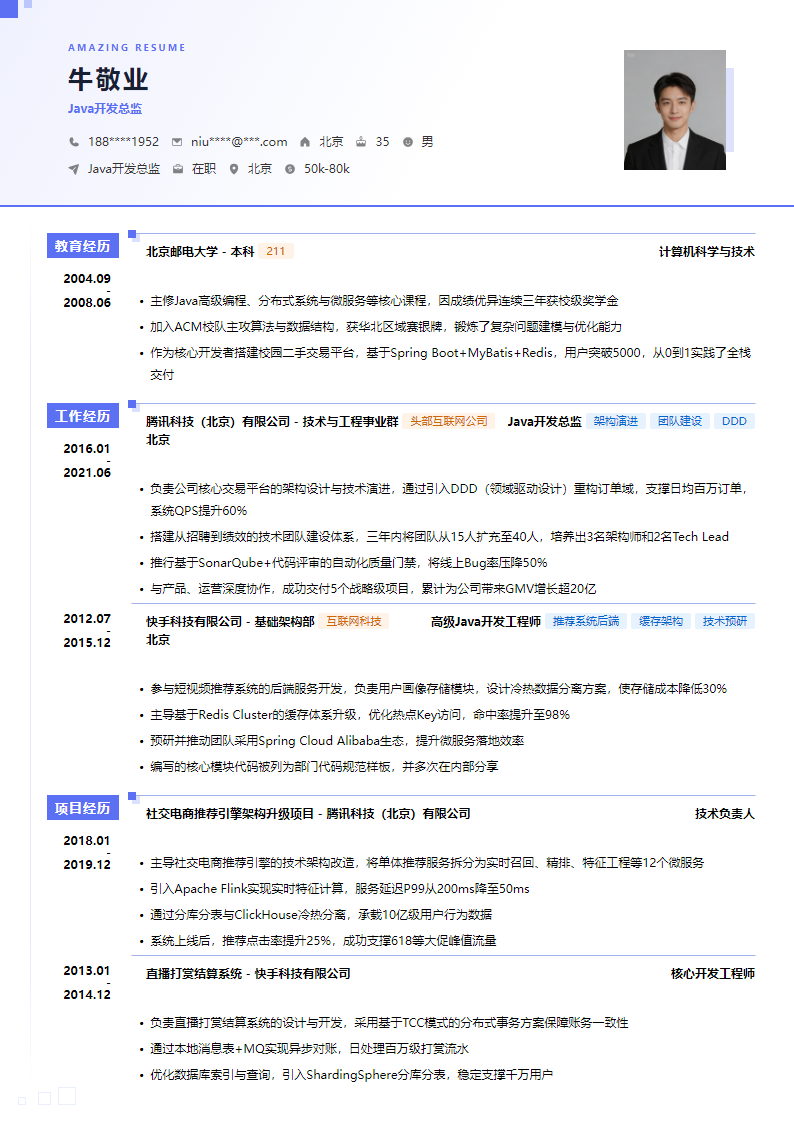794x1123 pixels.
Task: Click 直播打赏结算系统 - 快手科技有限公司 heading
Action: coord(248,973)
